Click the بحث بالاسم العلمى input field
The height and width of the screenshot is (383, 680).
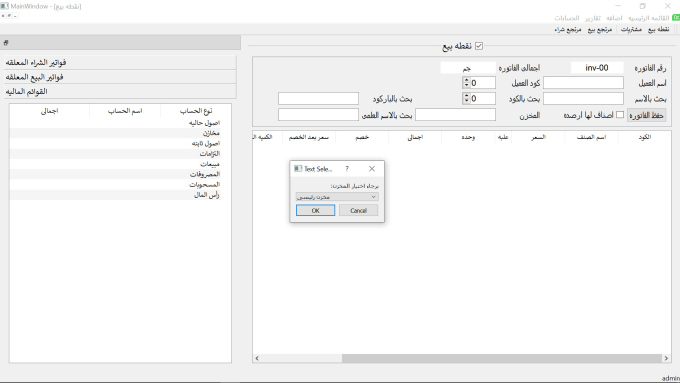[x=318, y=115]
